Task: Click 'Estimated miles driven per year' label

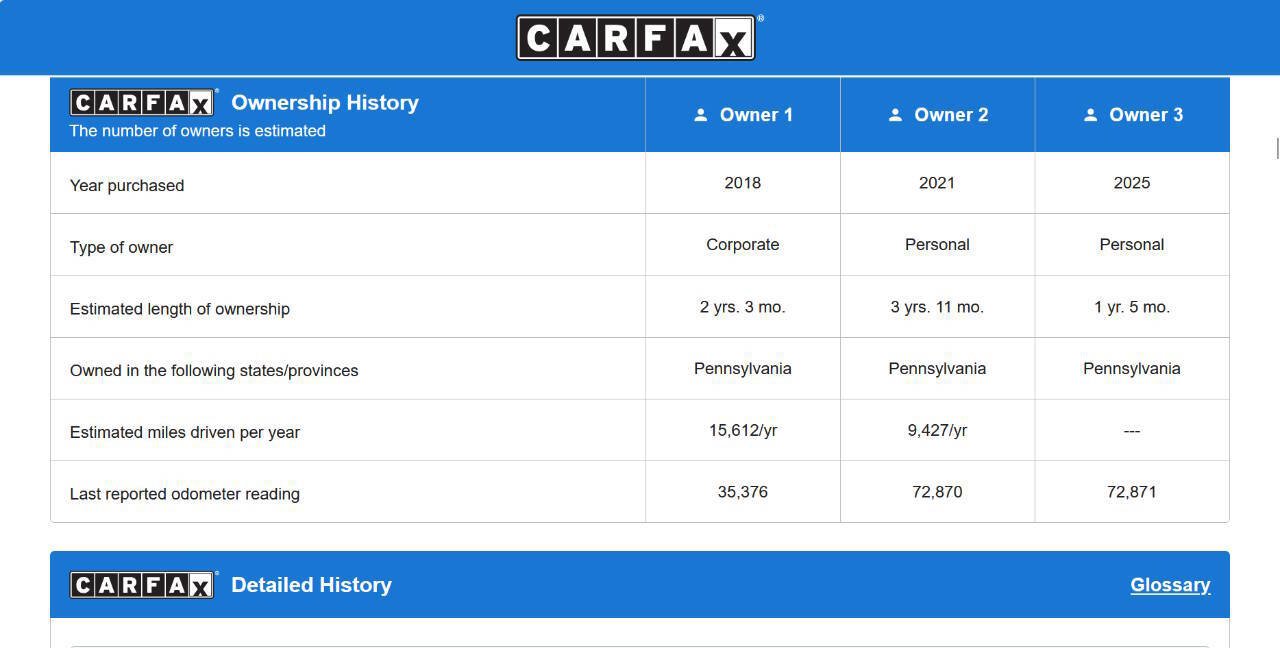Action: [185, 433]
